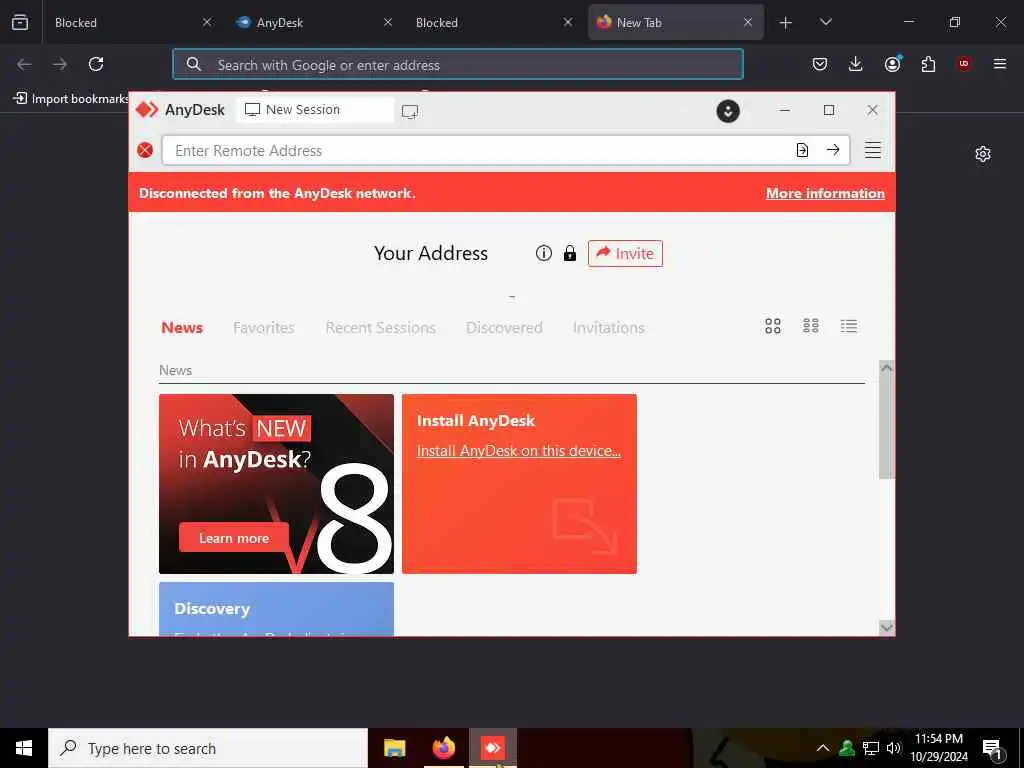
Task: Click the Learn more button
Action: click(x=234, y=538)
